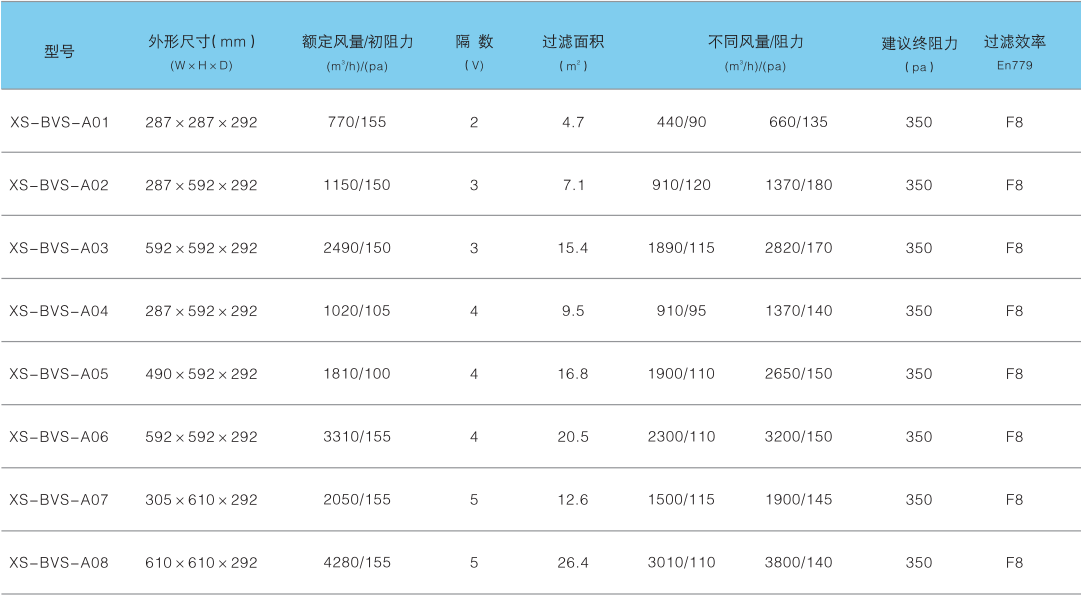Screen dimensions: 1081x596
Task: Select model cell XS-BVS-A03
Action: point(59,248)
